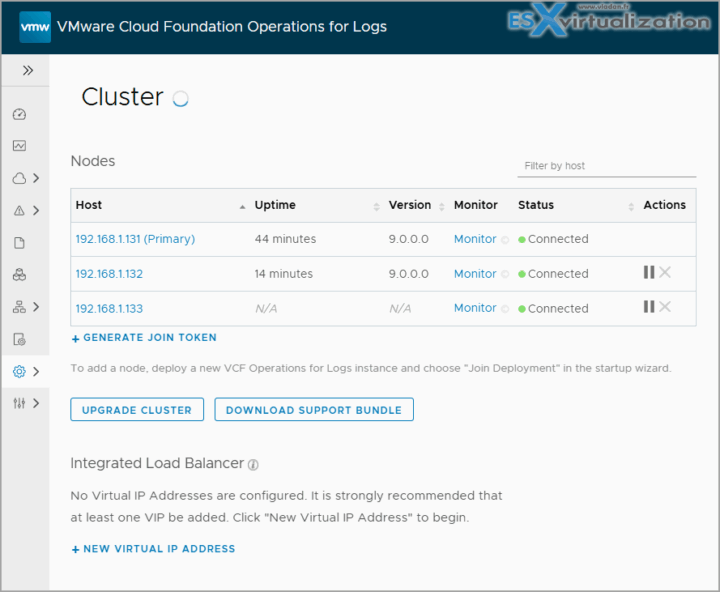
Task: Click New Virtual IP Address
Action: [x=153, y=549]
